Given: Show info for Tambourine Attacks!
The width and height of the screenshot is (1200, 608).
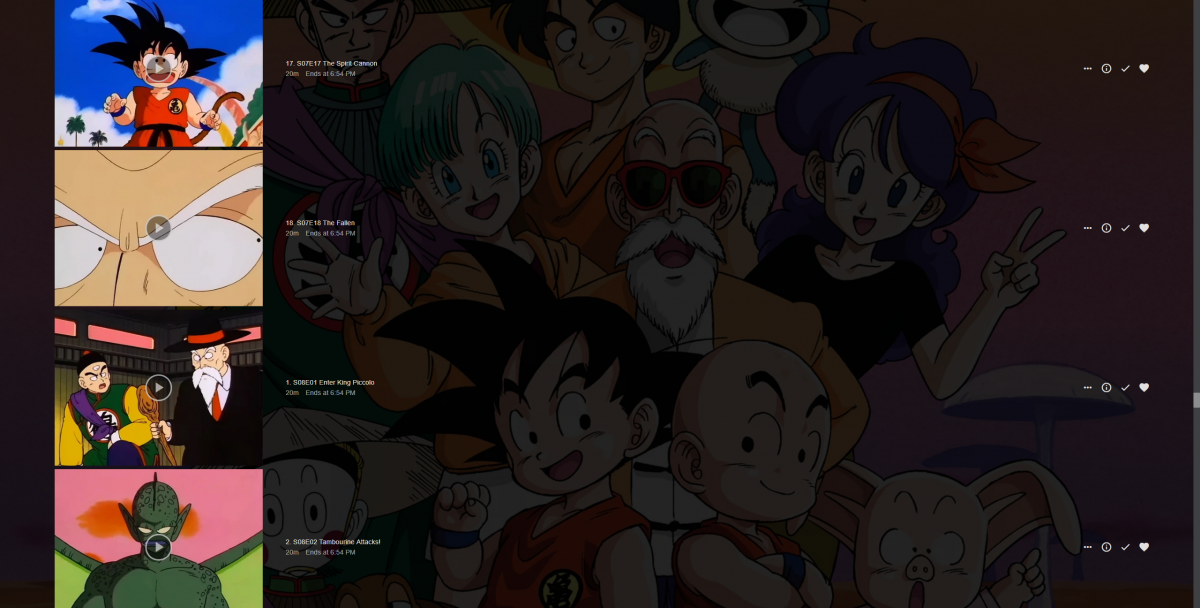Looking at the screenshot, I should pyautogui.click(x=1106, y=547).
